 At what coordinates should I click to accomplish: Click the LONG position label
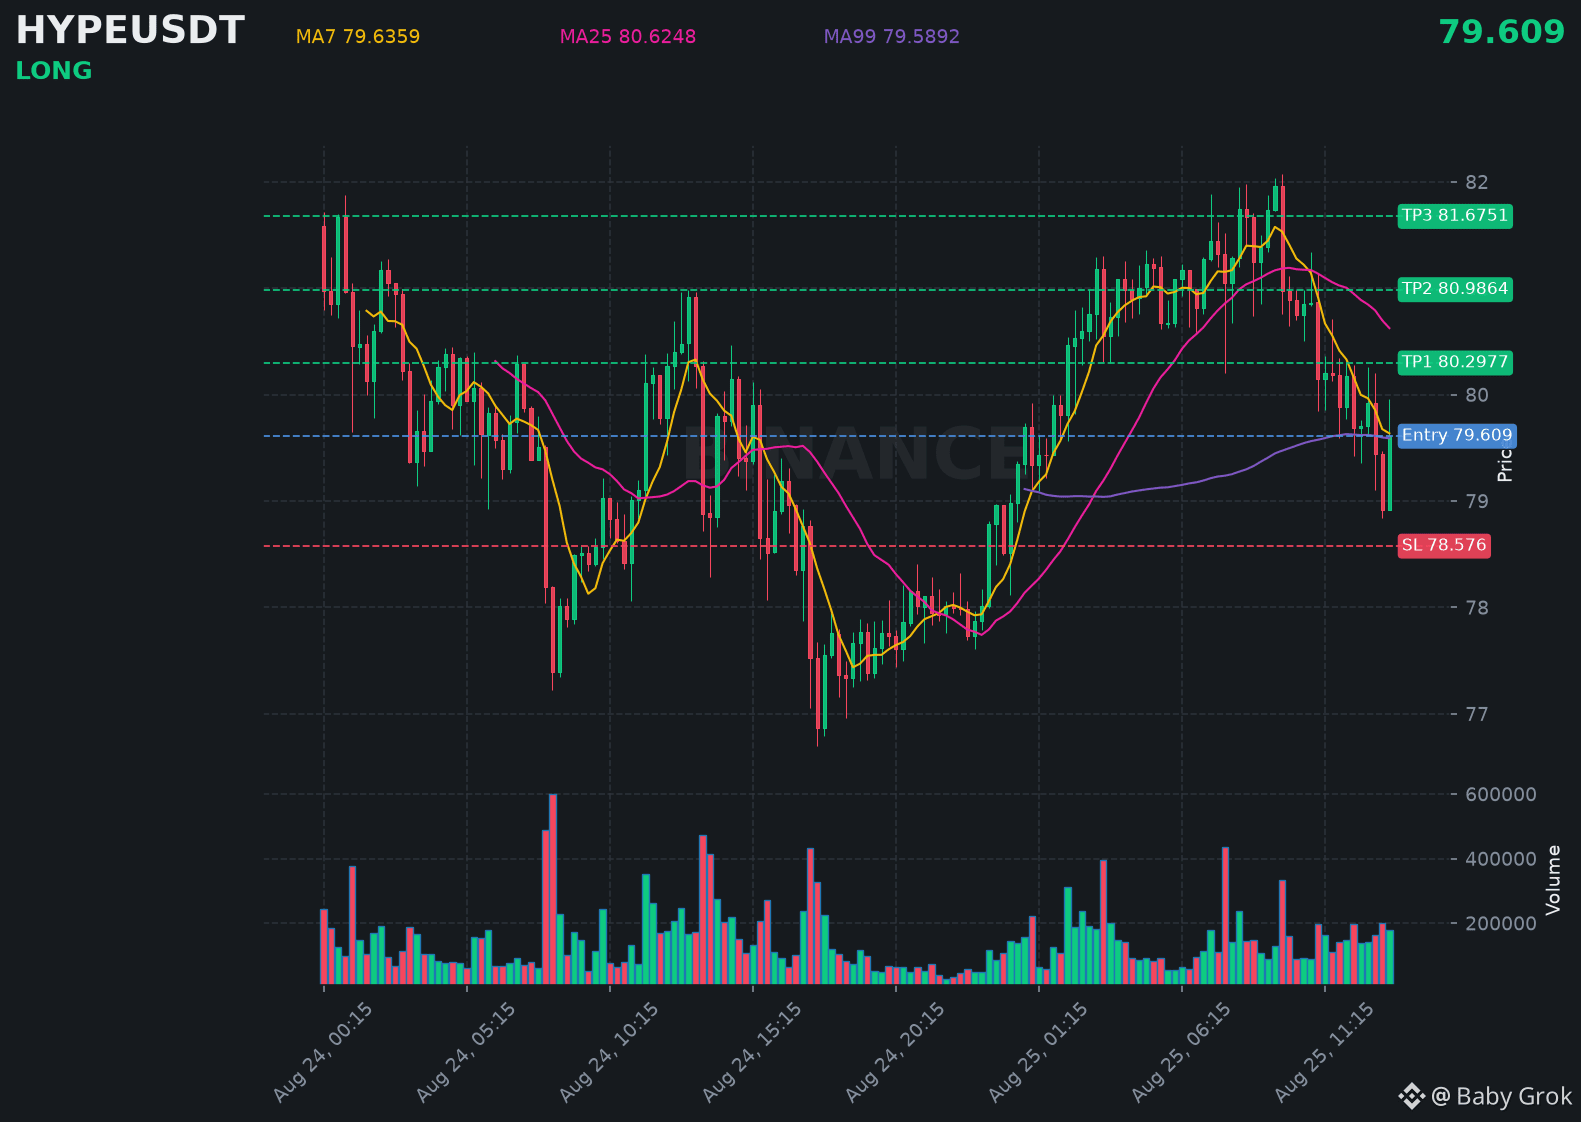tap(54, 71)
